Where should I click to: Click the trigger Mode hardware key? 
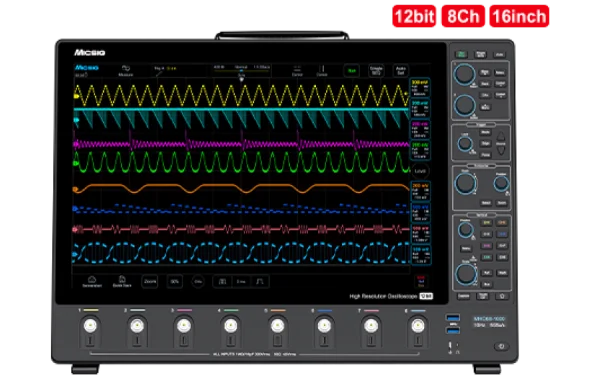[x=485, y=132]
